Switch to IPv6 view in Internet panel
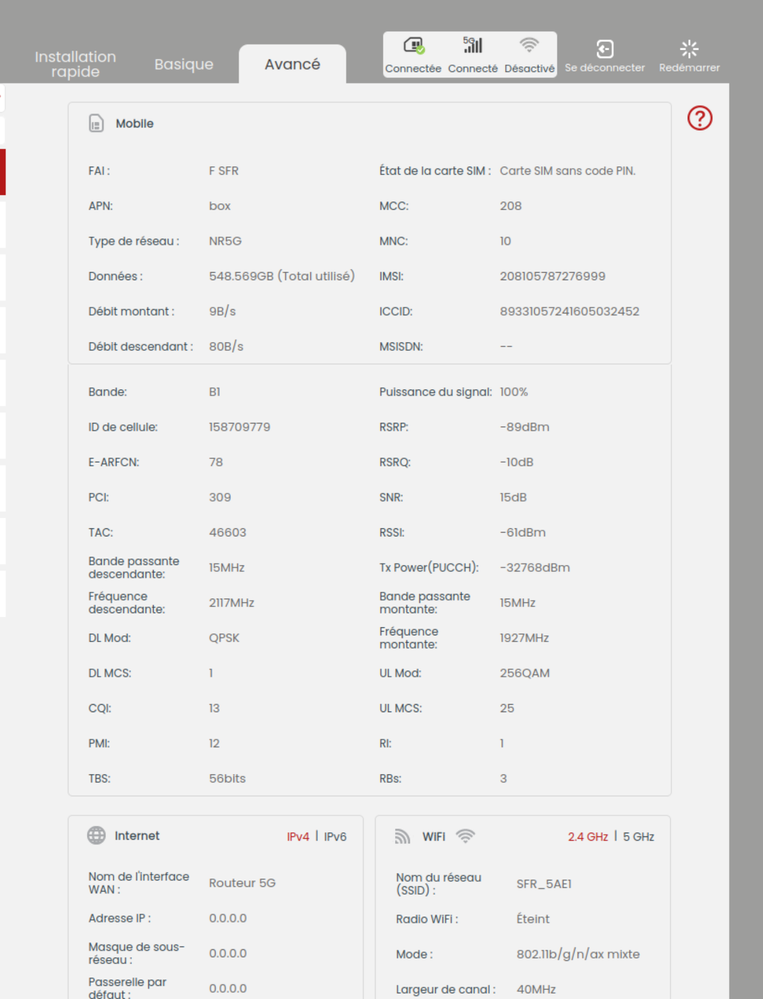 [335, 837]
